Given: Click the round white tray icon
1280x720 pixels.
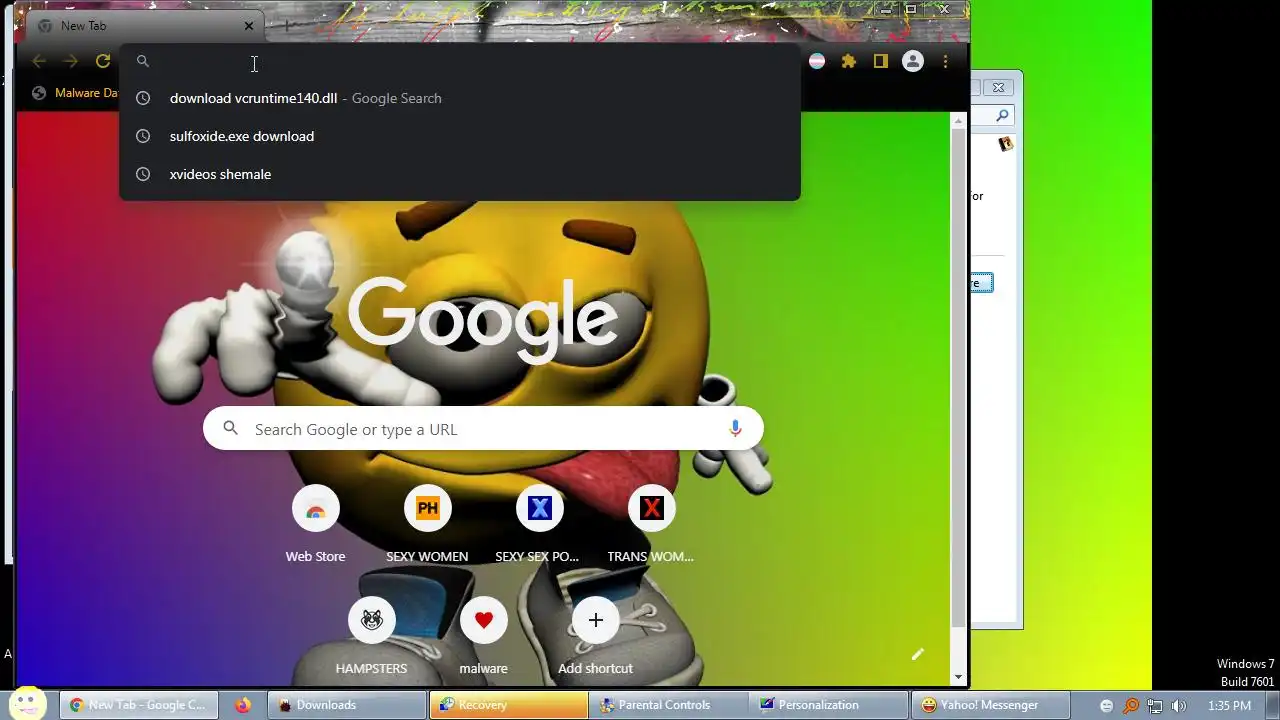Looking at the screenshot, I should pyautogui.click(x=1106, y=705).
